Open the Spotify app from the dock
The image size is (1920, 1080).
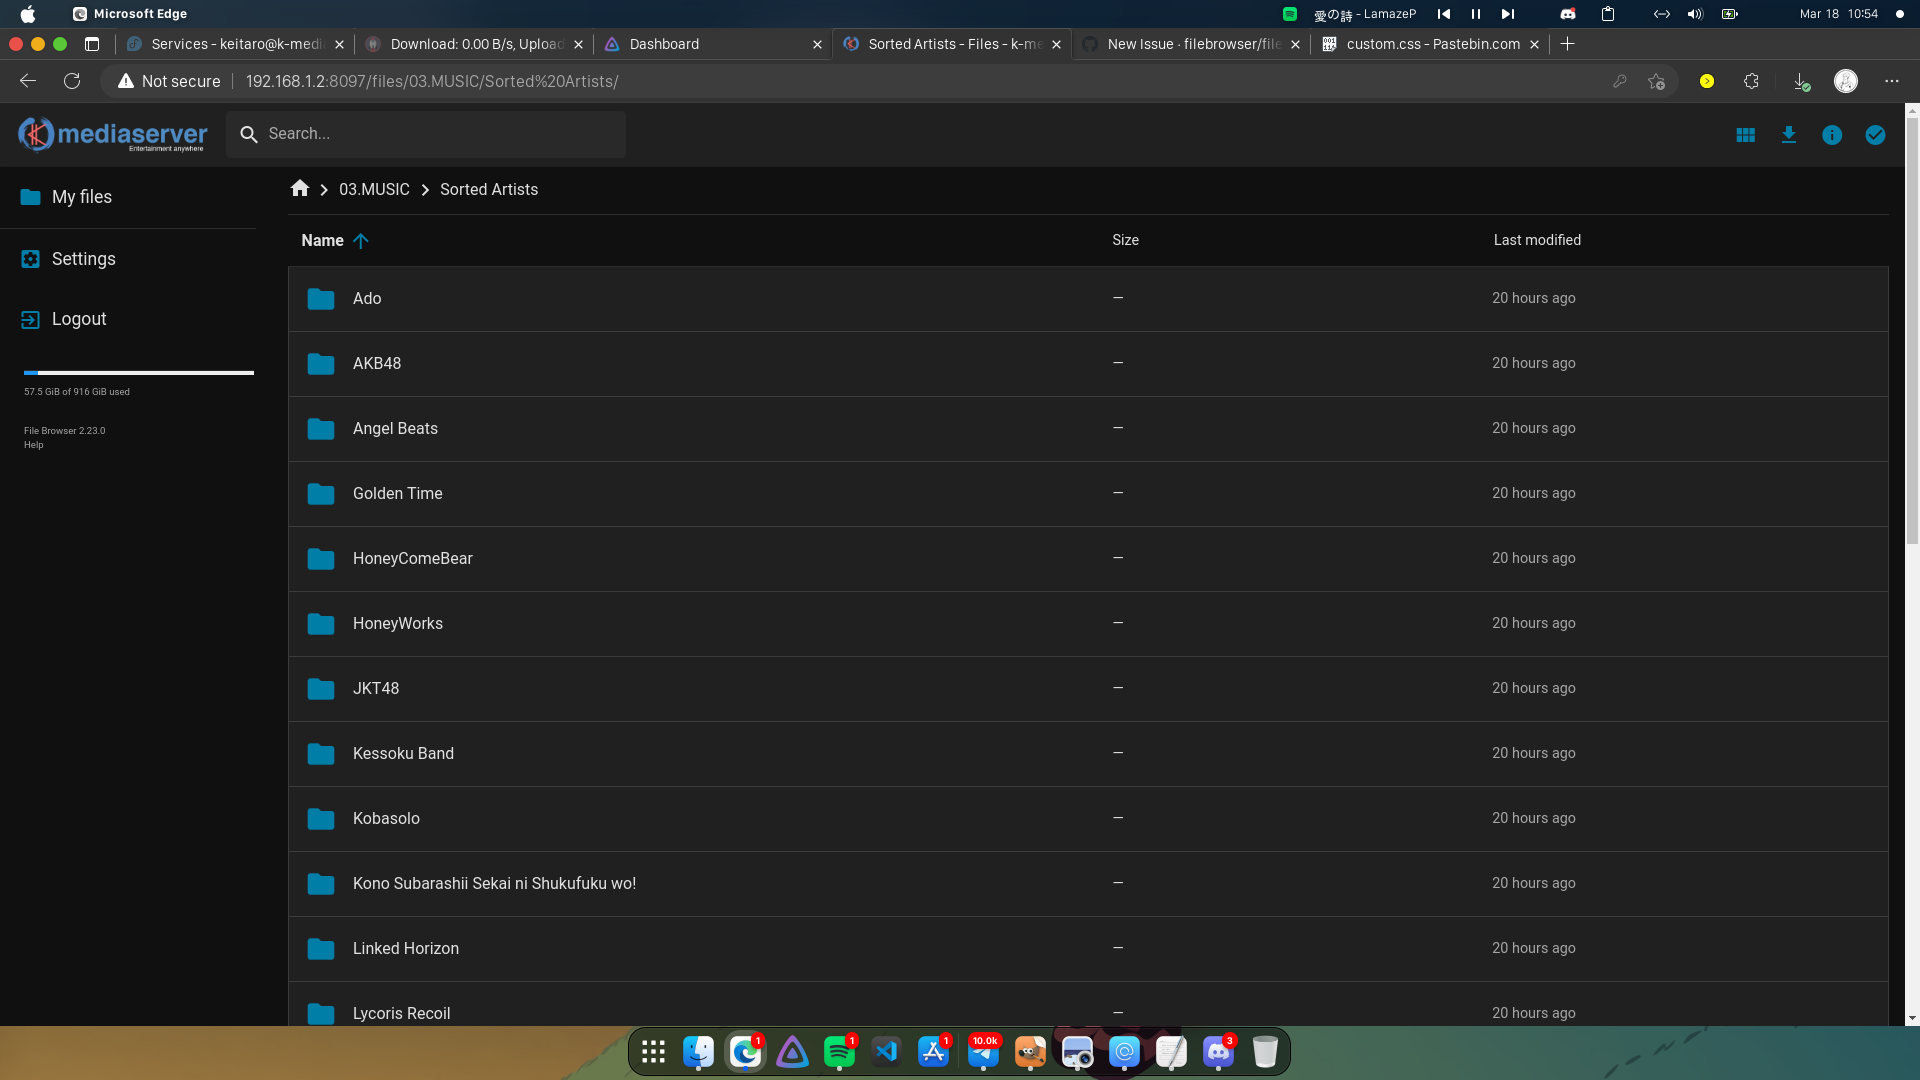click(x=840, y=1051)
